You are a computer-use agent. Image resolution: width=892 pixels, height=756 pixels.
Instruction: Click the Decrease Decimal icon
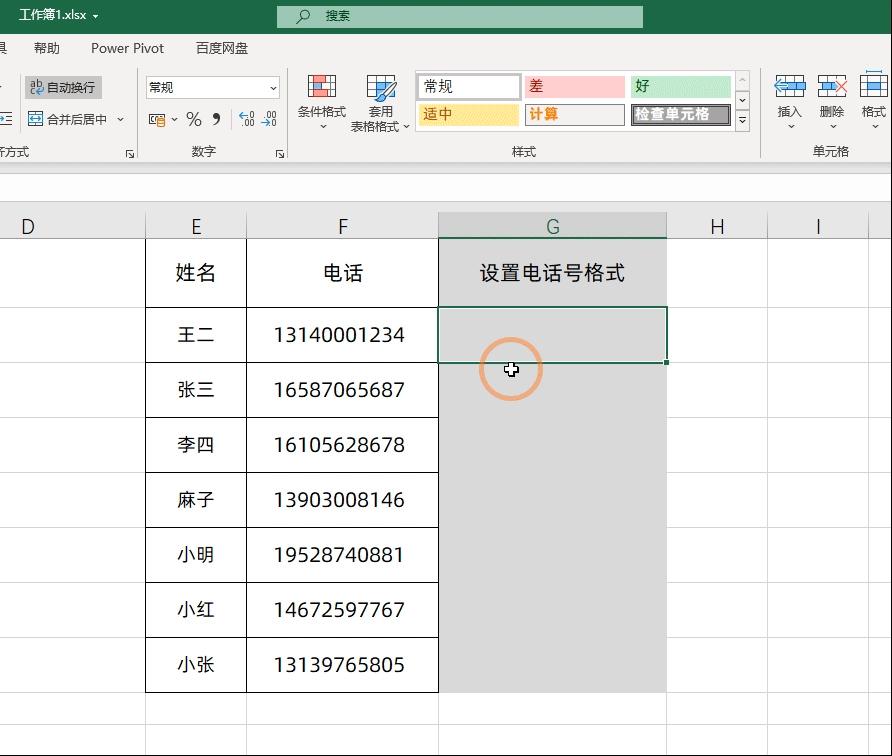click(268, 119)
